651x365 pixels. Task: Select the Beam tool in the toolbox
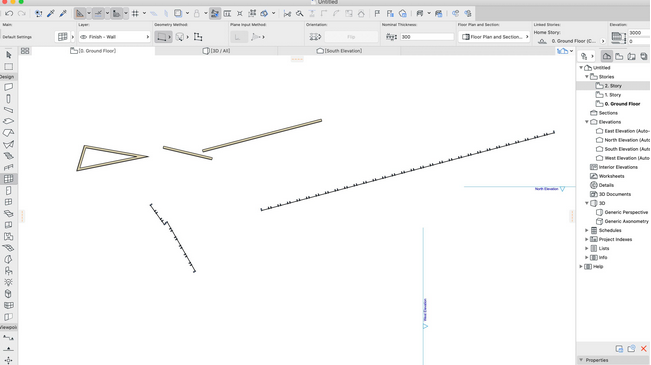point(8,110)
